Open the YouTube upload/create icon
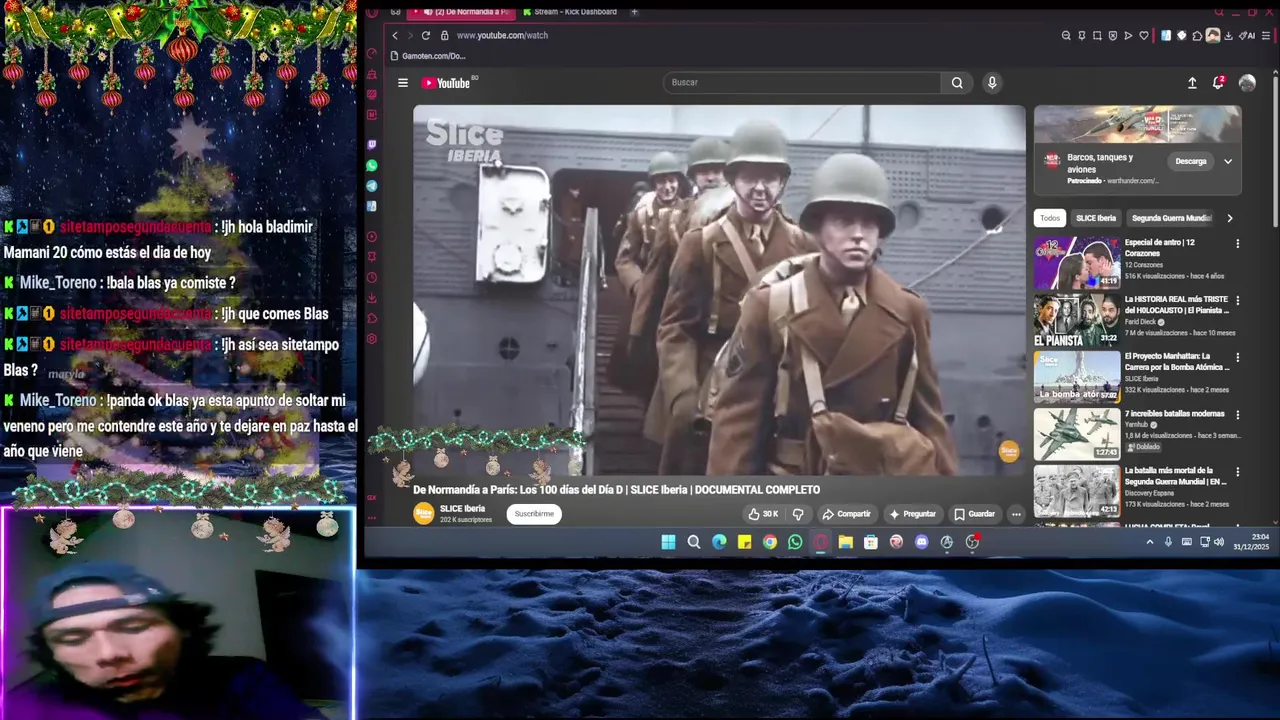The image size is (1280, 720). point(1192,83)
